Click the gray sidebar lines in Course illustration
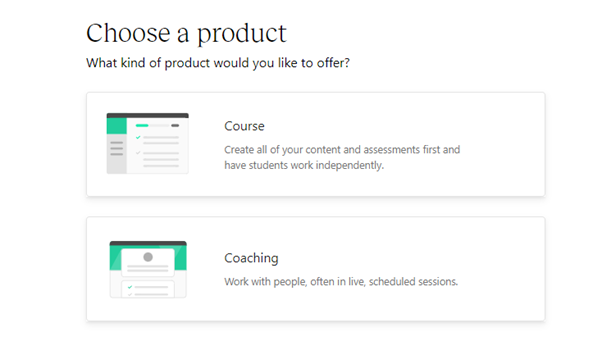This screenshot has height=364, width=602. [117, 148]
